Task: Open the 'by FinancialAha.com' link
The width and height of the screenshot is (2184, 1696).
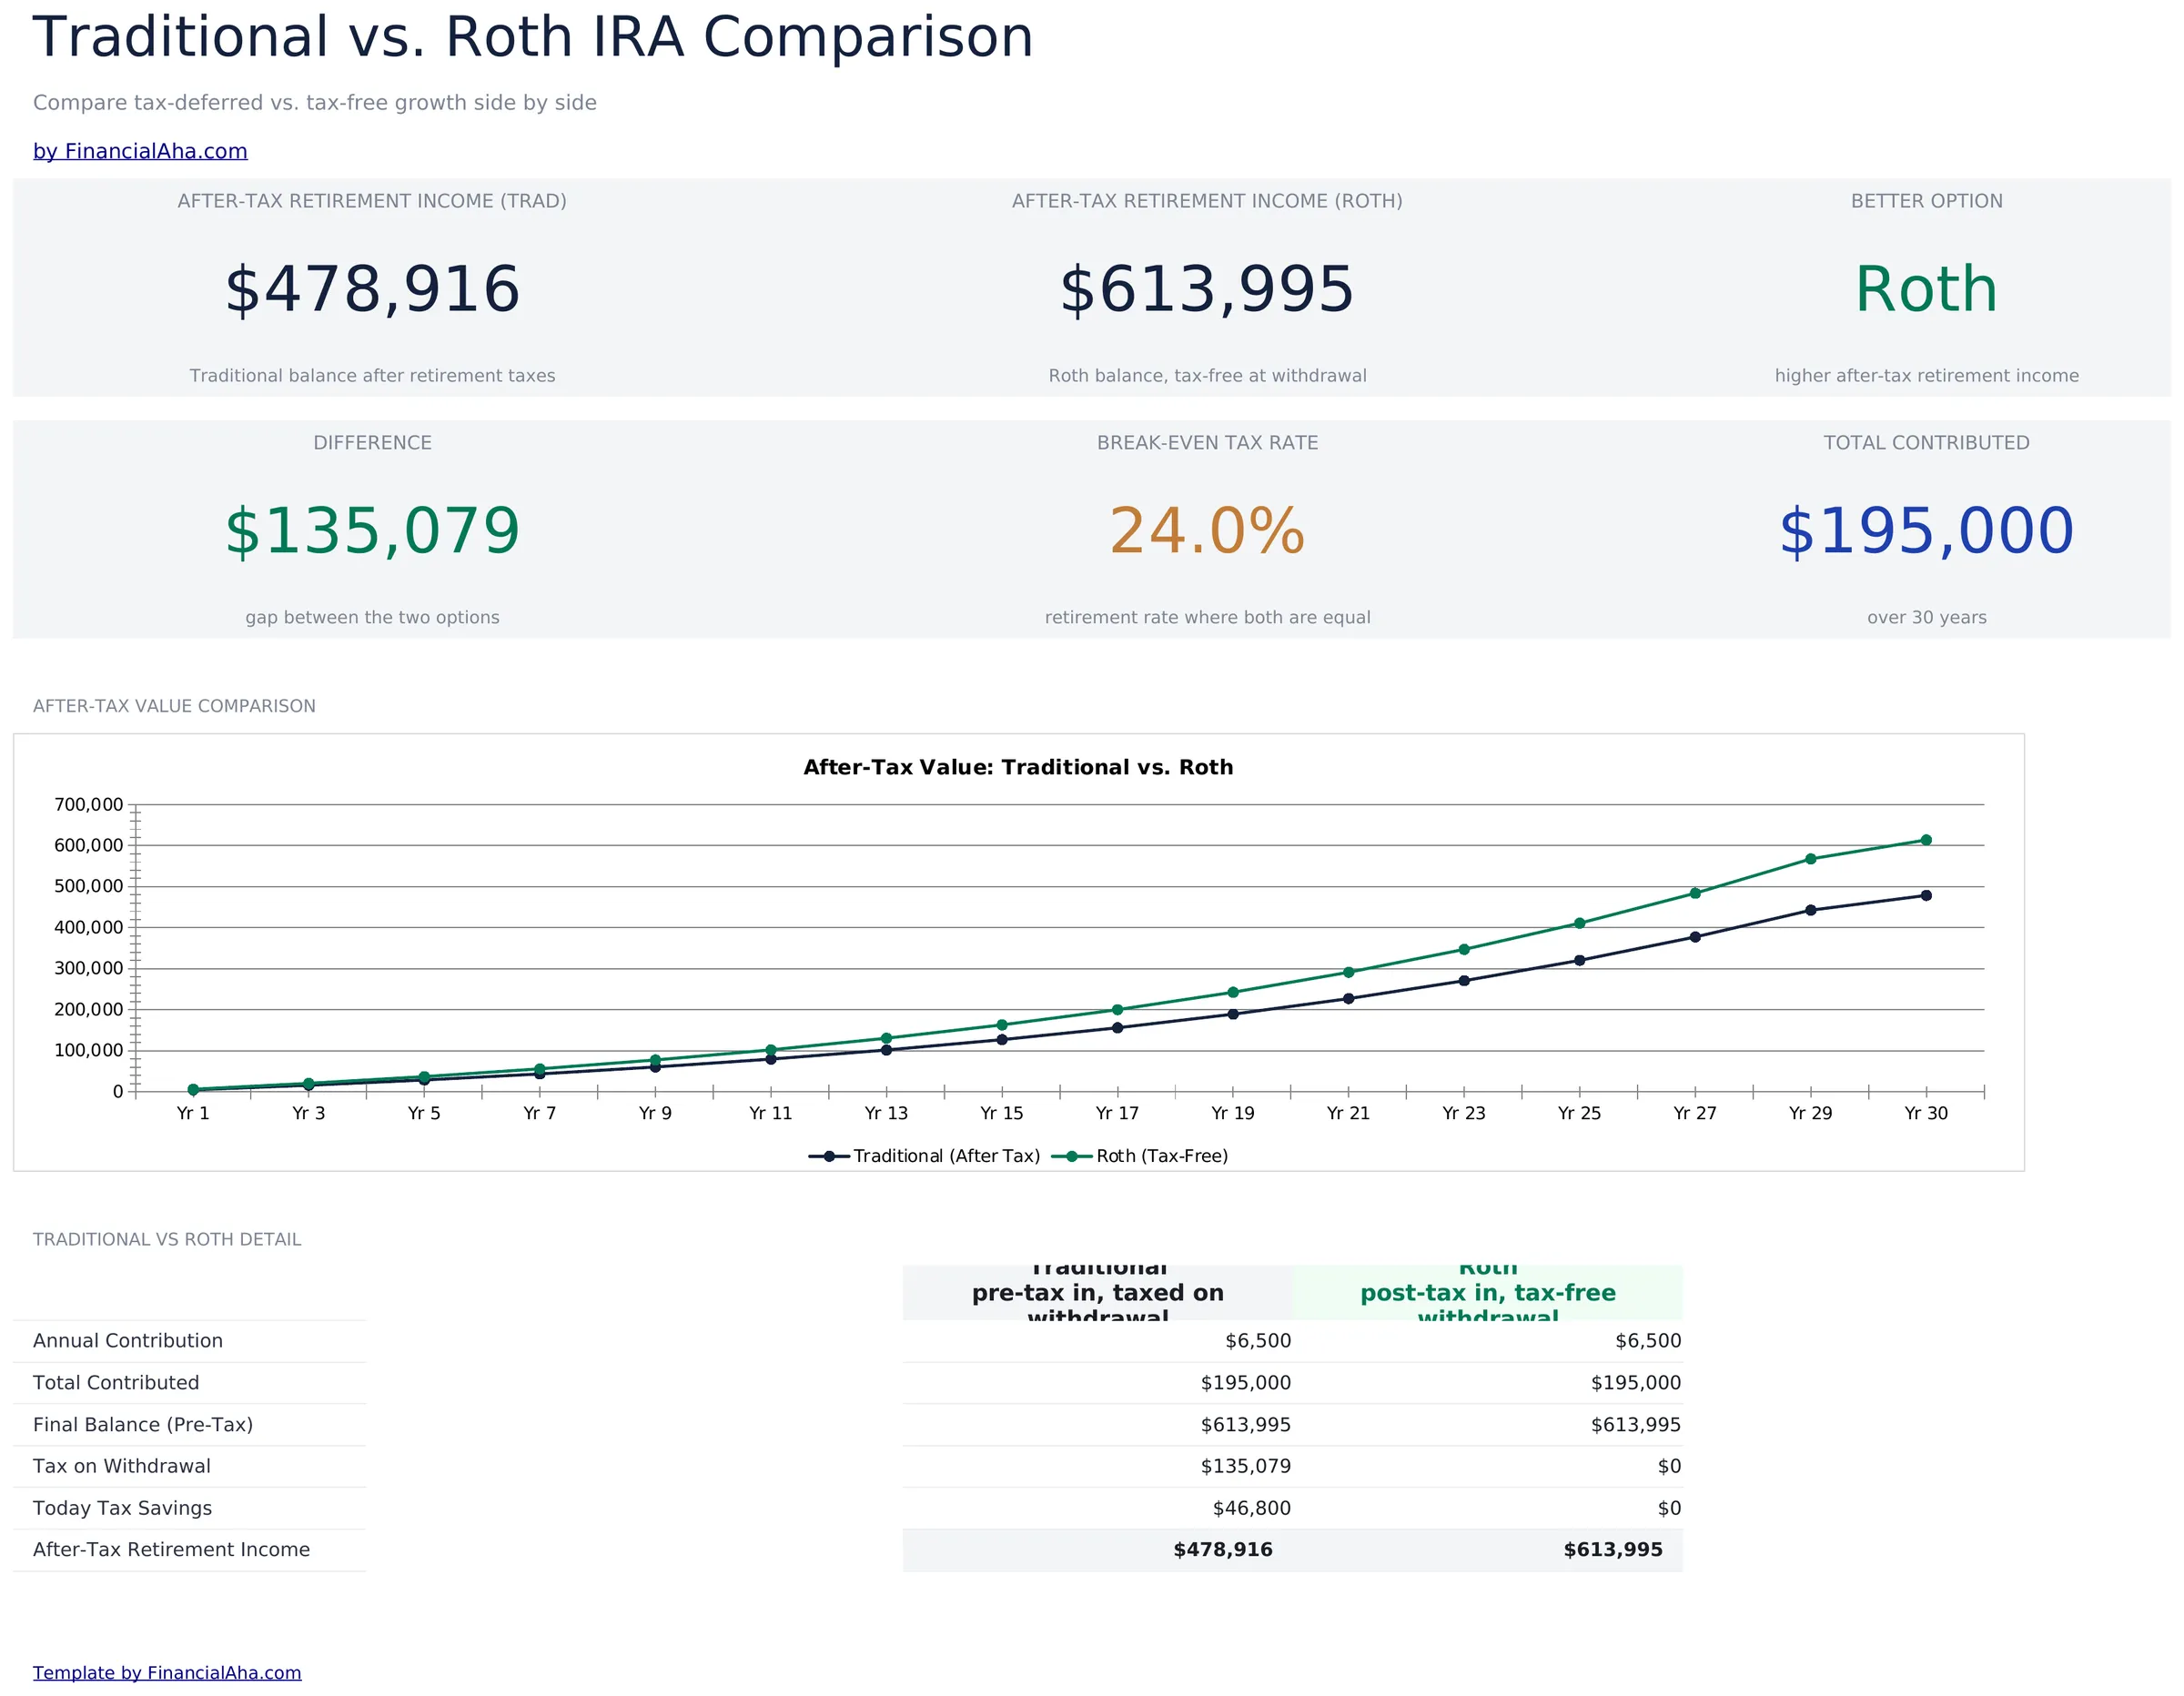Action: [140, 151]
